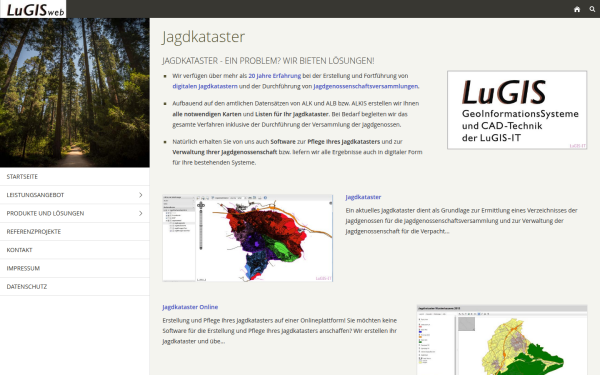Screen dimensions: 600x375
Task: Click the 'Jagdkataster' page title
Action: (x=203, y=37)
